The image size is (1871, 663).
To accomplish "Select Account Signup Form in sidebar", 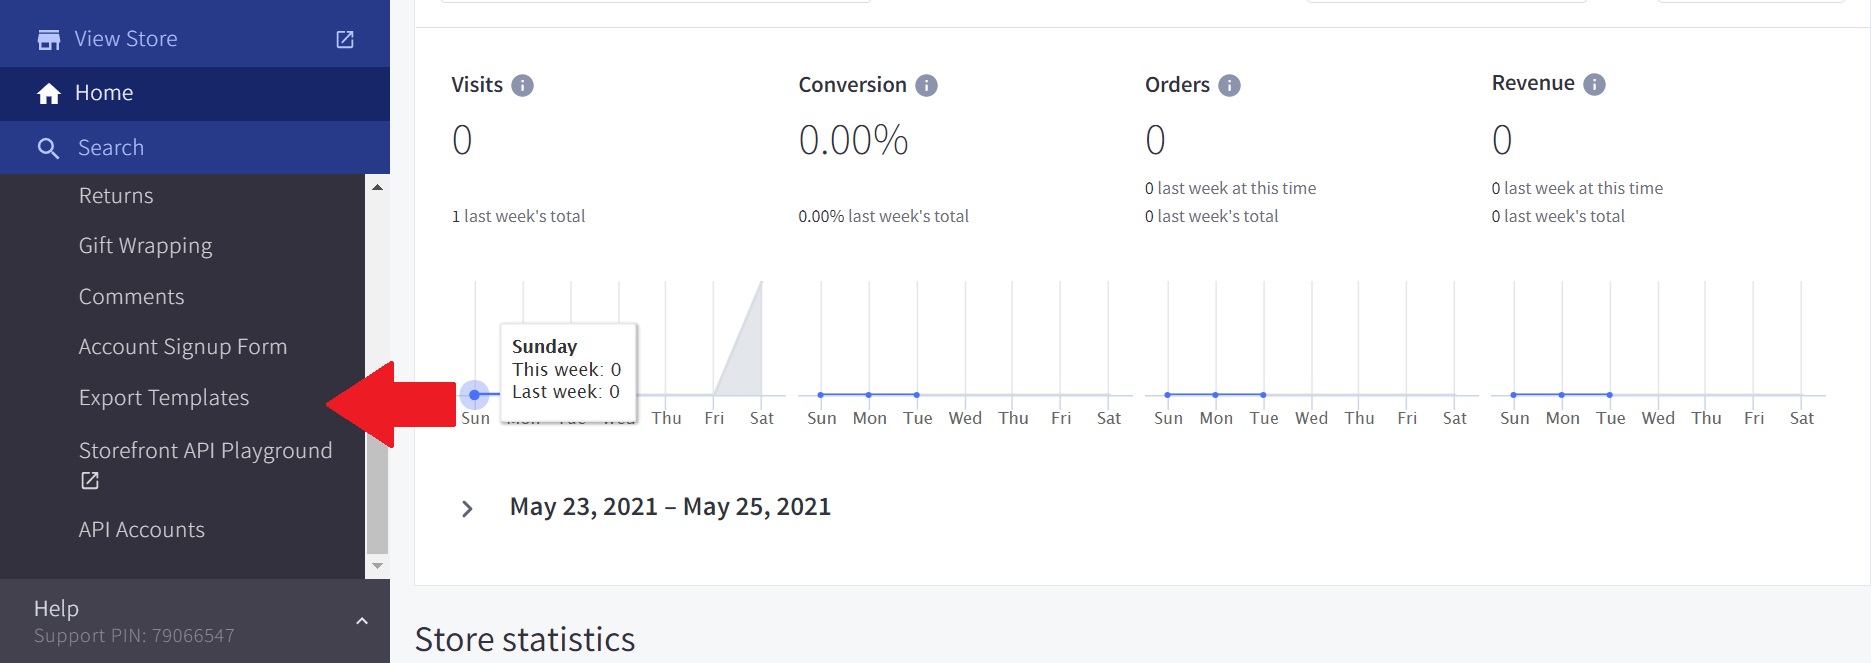I will (183, 347).
